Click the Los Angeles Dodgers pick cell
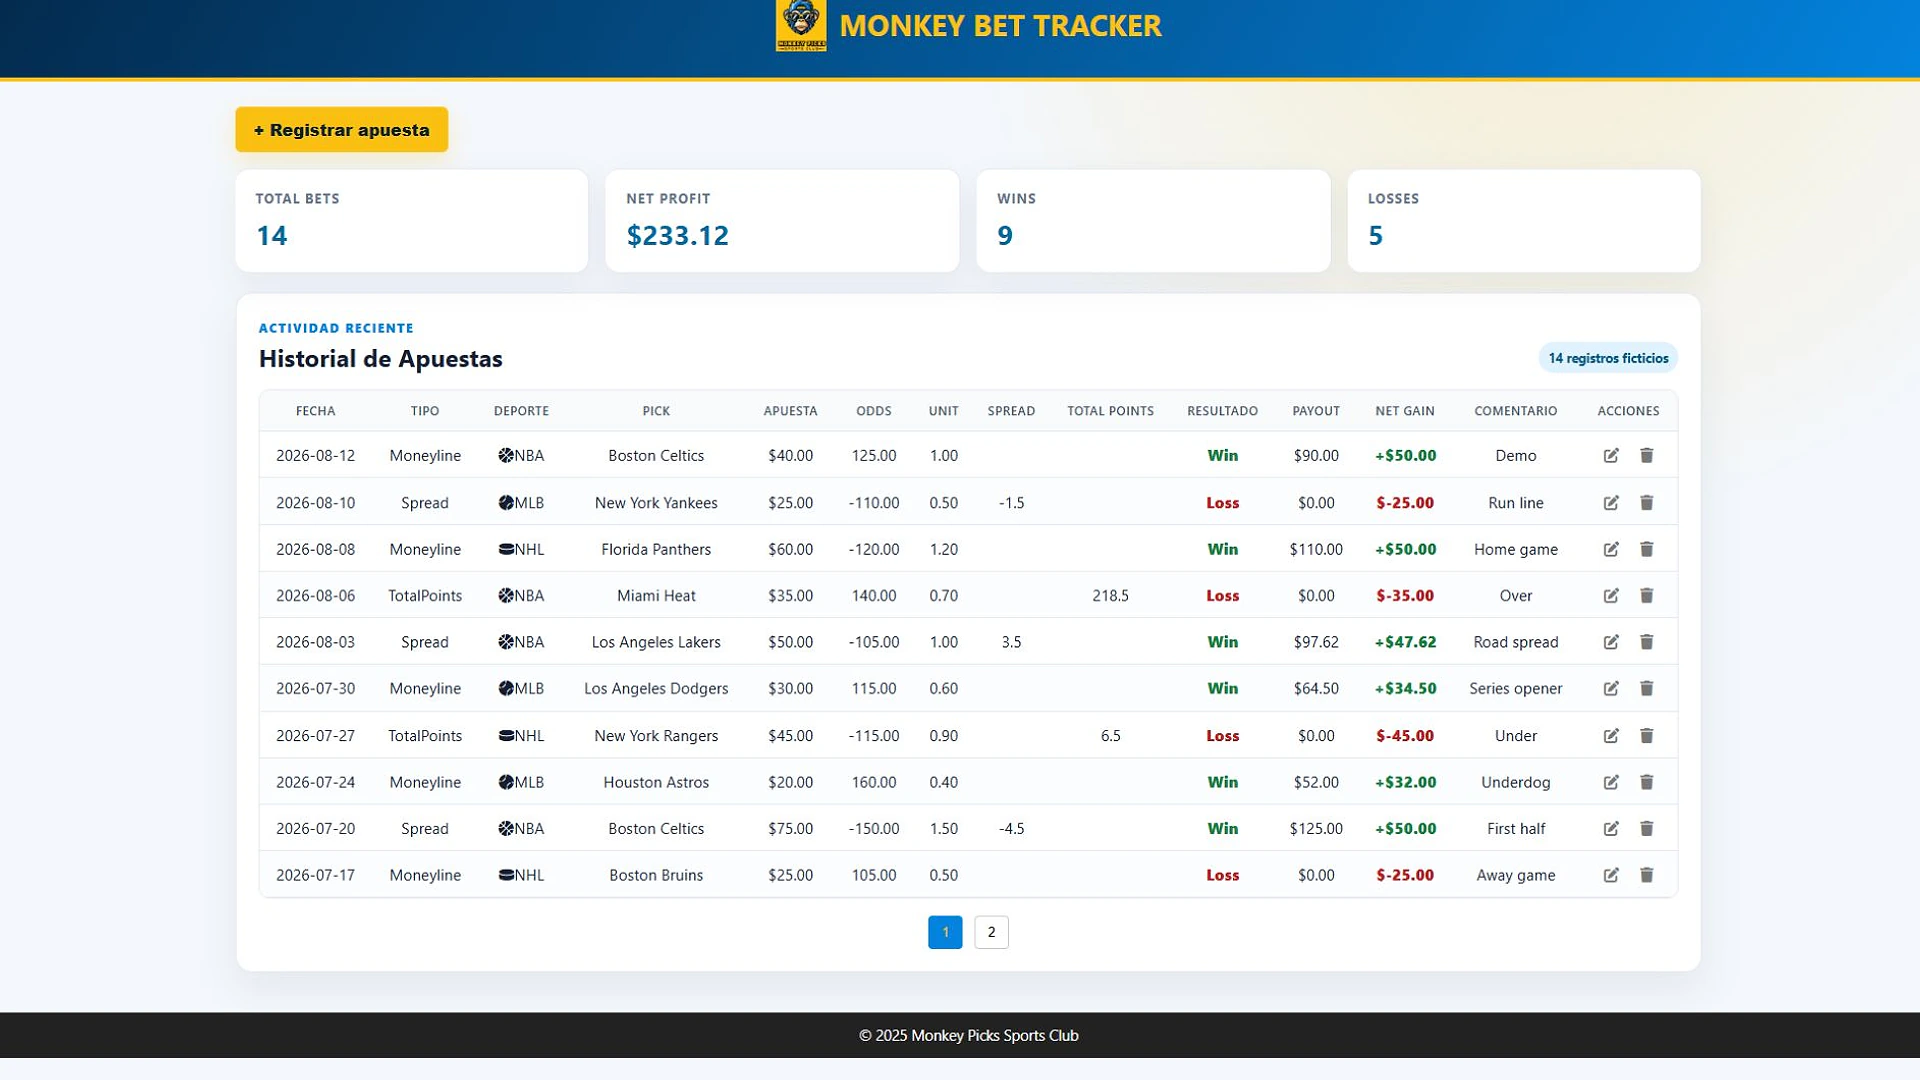The image size is (1920, 1080). 656,689
